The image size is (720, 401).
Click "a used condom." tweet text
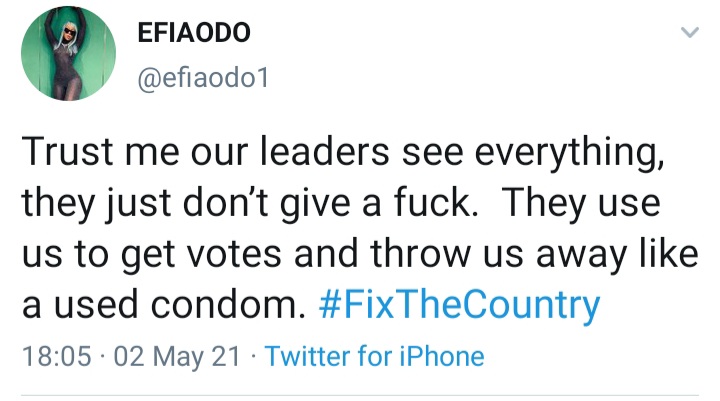[164, 304]
